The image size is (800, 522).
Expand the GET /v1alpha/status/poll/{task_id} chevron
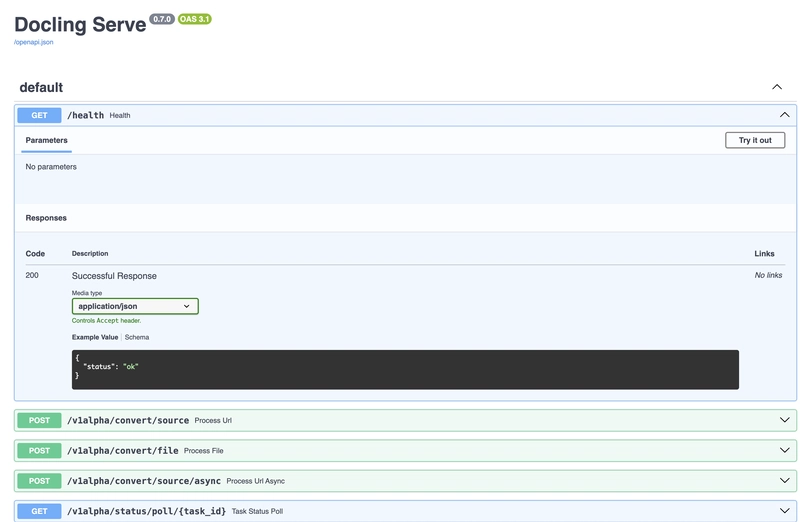(784, 511)
